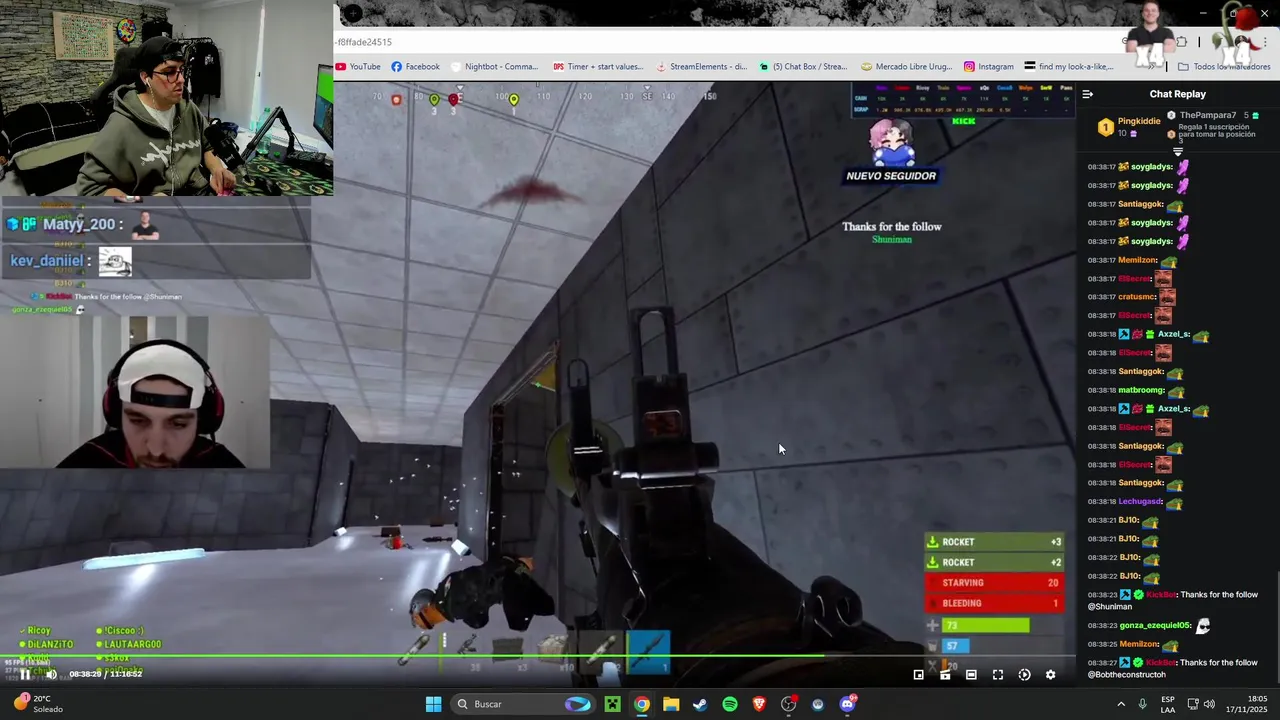1280x720 pixels.
Task: Click @Shuniman mention in chat message
Action: click(1110, 607)
